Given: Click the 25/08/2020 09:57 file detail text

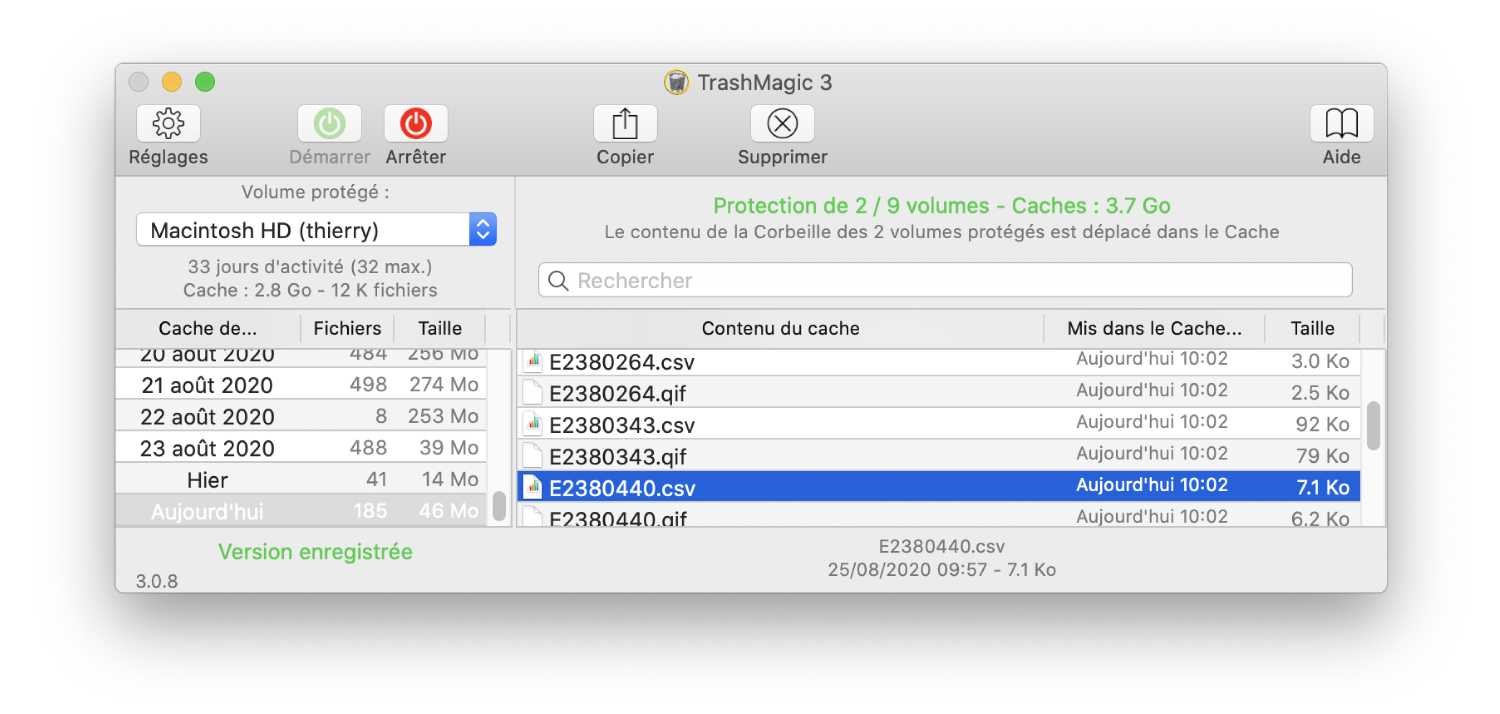Looking at the screenshot, I should pyautogui.click(x=942, y=570).
